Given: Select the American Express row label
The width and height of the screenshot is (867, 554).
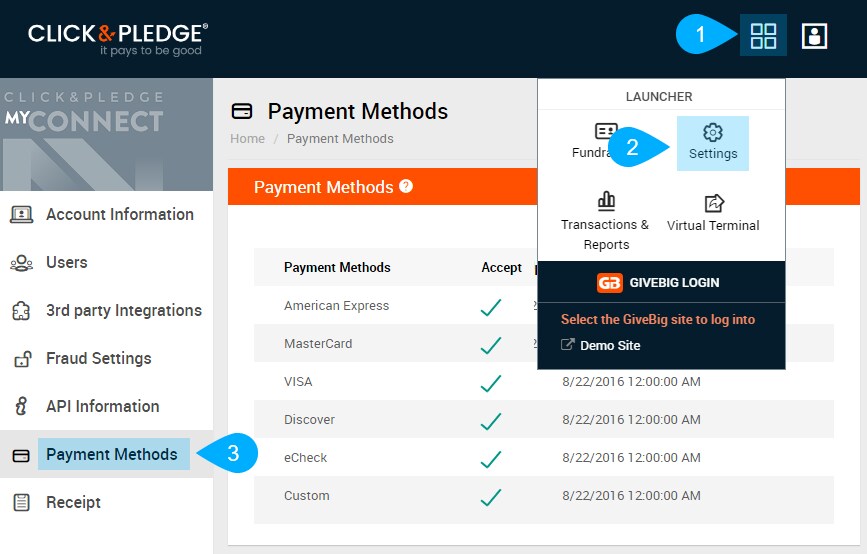Looking at the screenshot, I should 336,306.
